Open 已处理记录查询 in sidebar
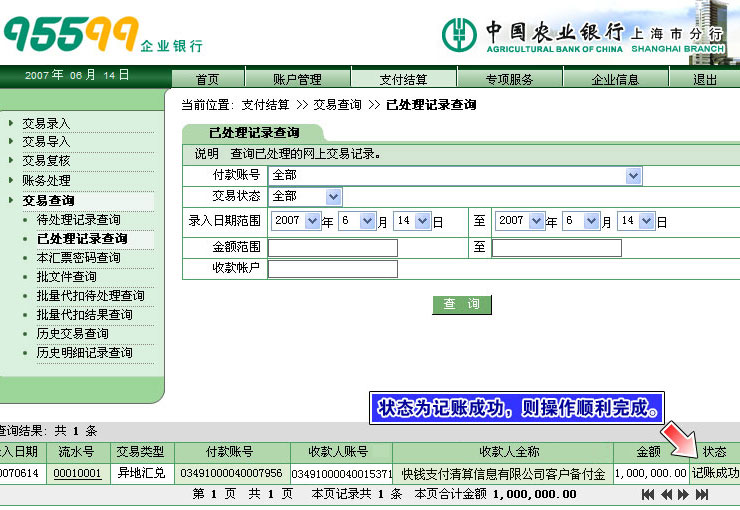 point(82,238)
